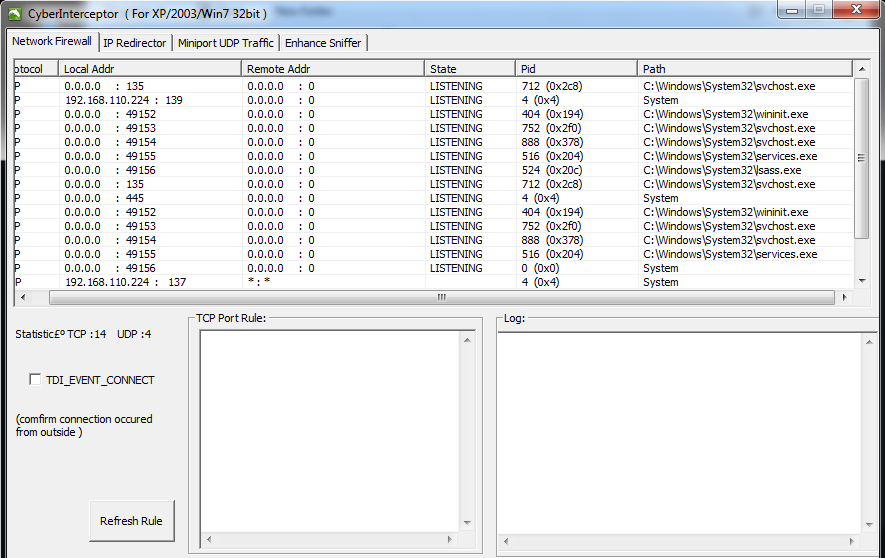Select the row with local port 445
This screenshot has width=885, height=558.
433,198
